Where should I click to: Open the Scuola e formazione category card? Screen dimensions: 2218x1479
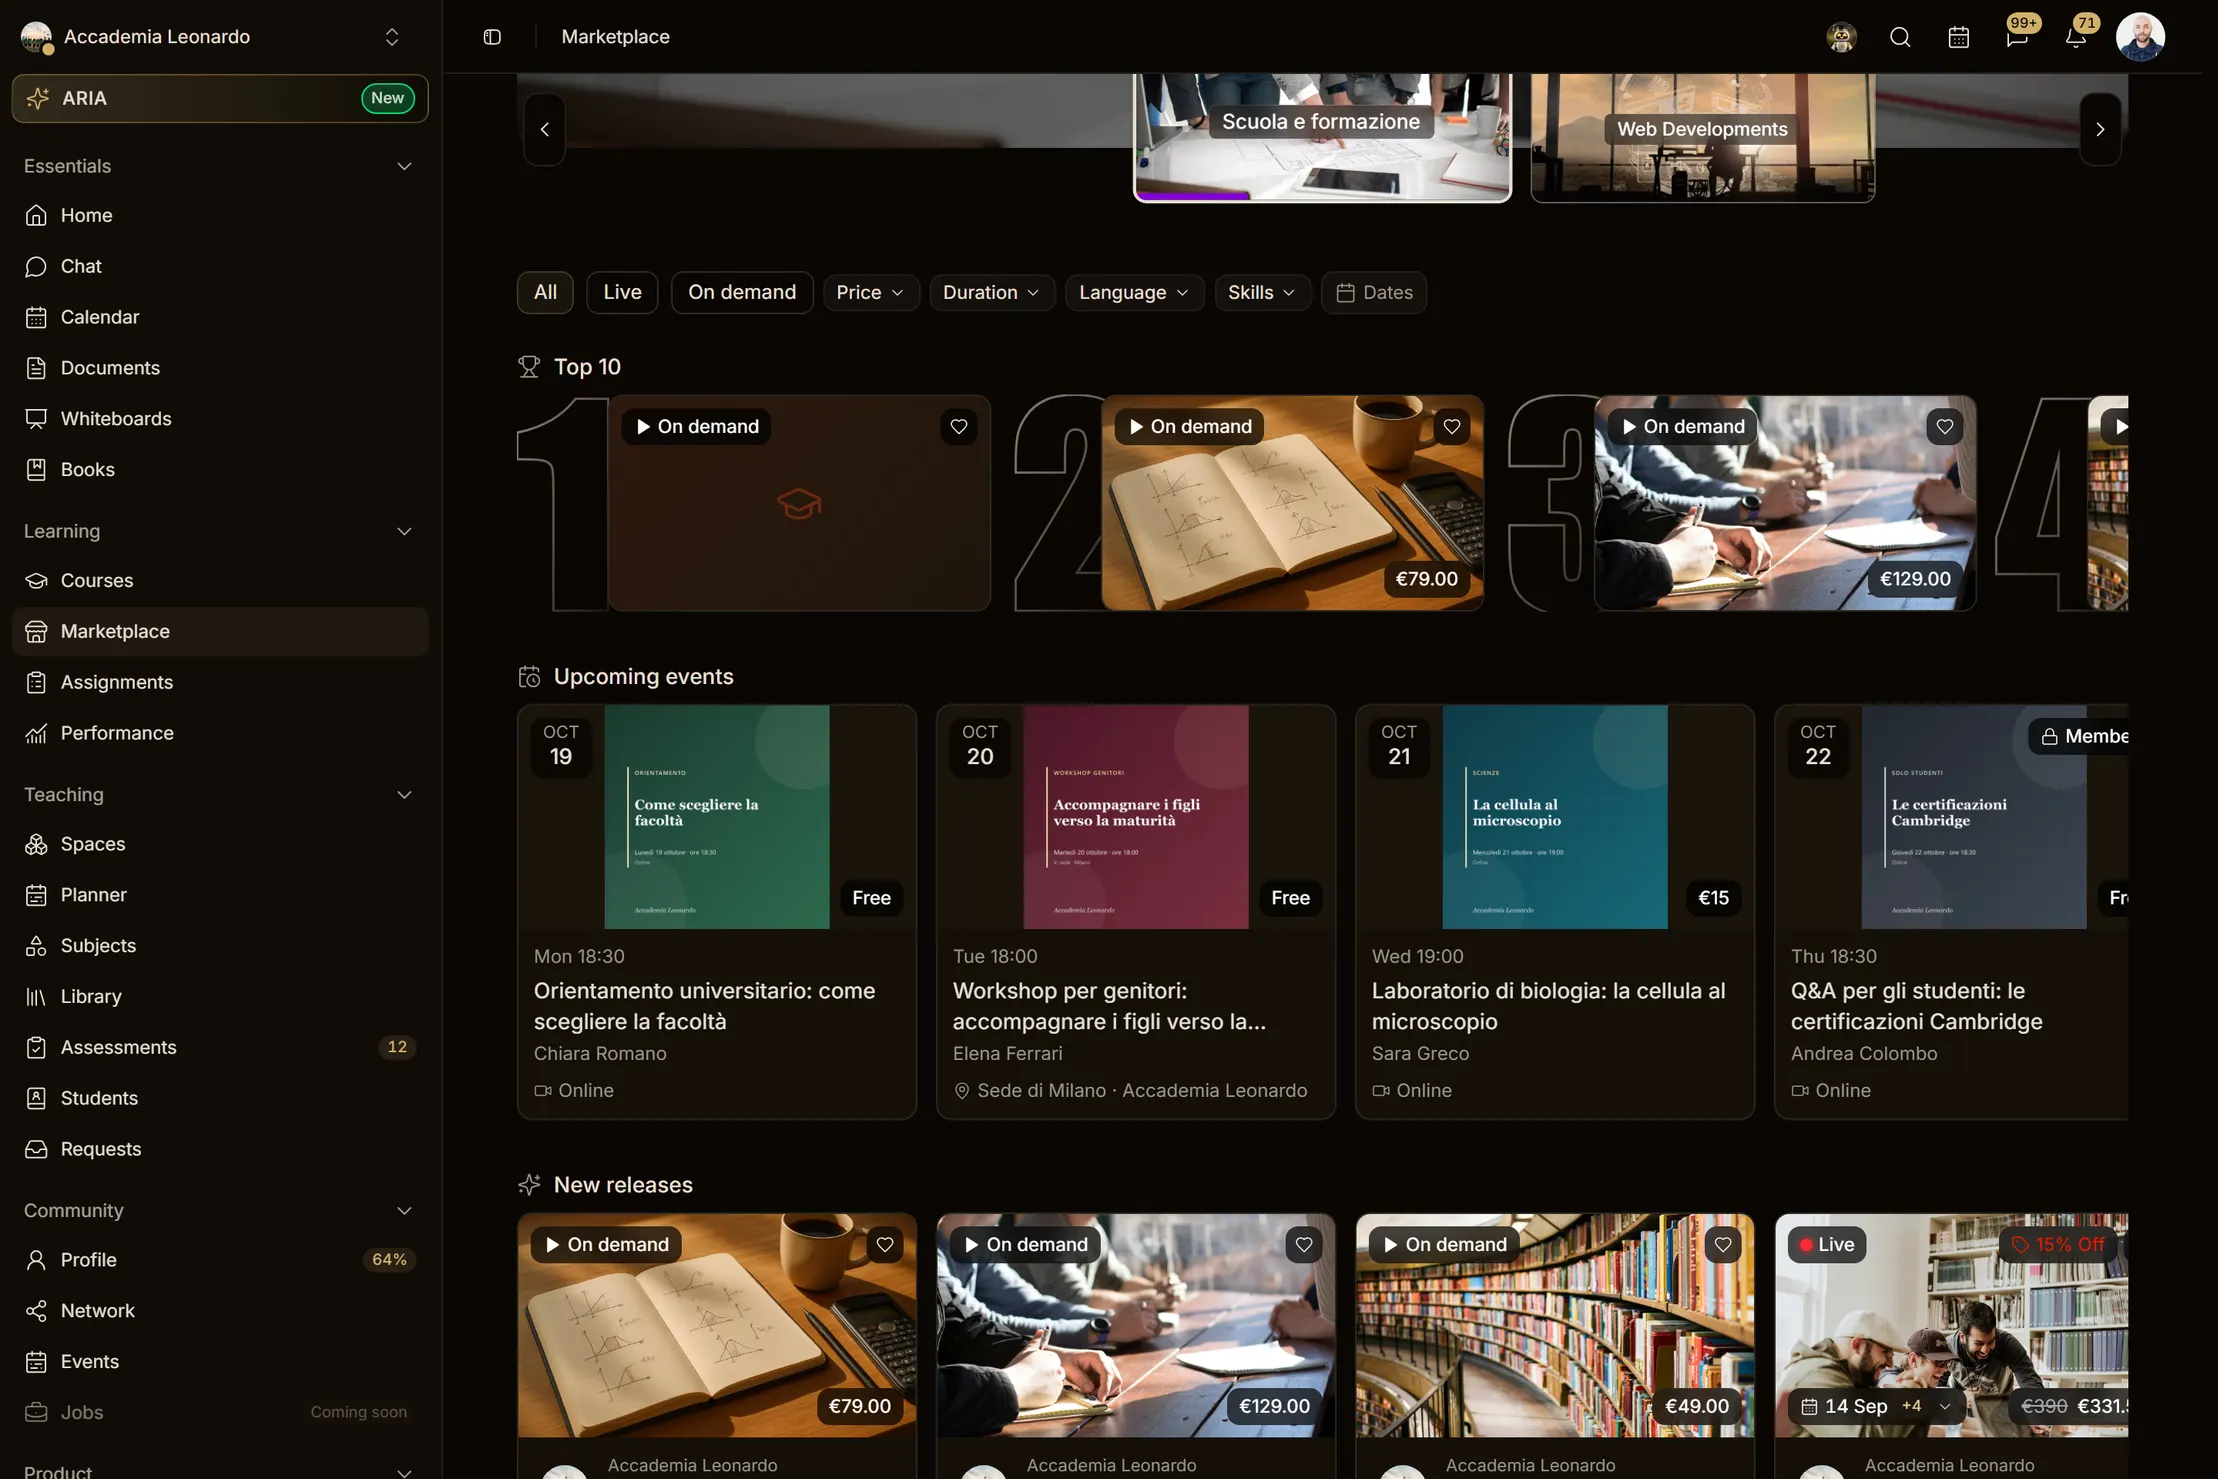[x=1322, y=137]
